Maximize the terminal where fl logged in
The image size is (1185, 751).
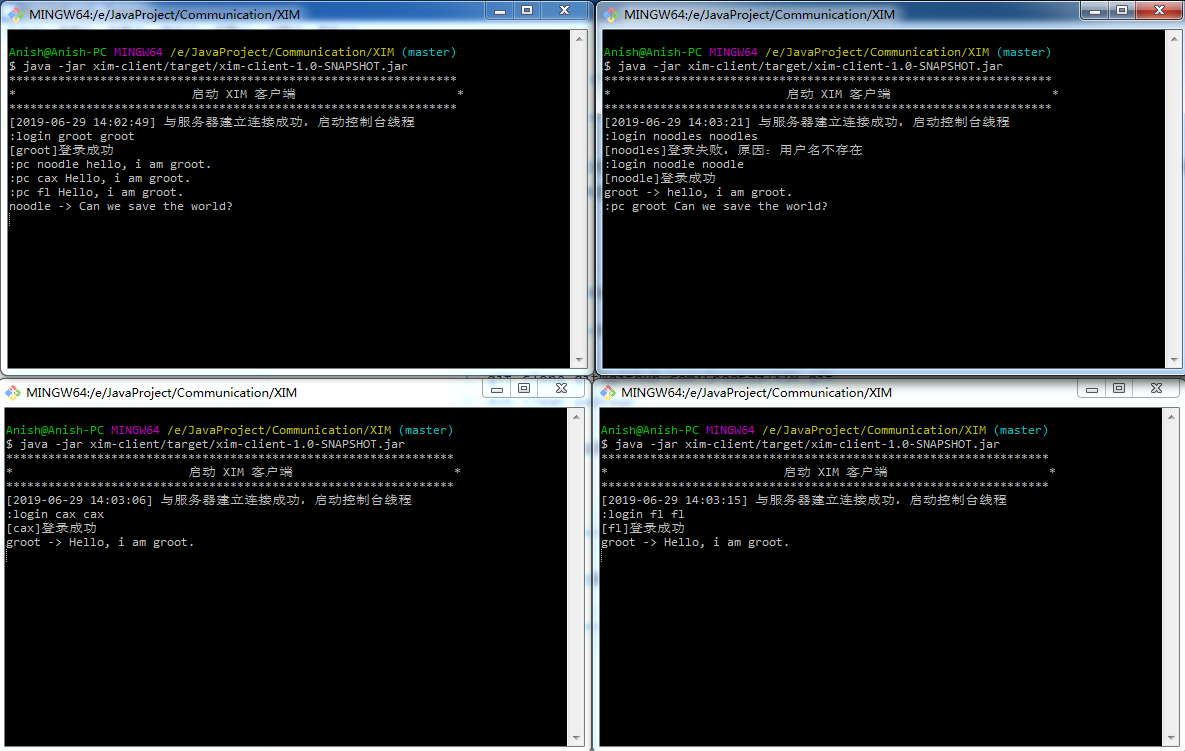(x=1118, y=388)
